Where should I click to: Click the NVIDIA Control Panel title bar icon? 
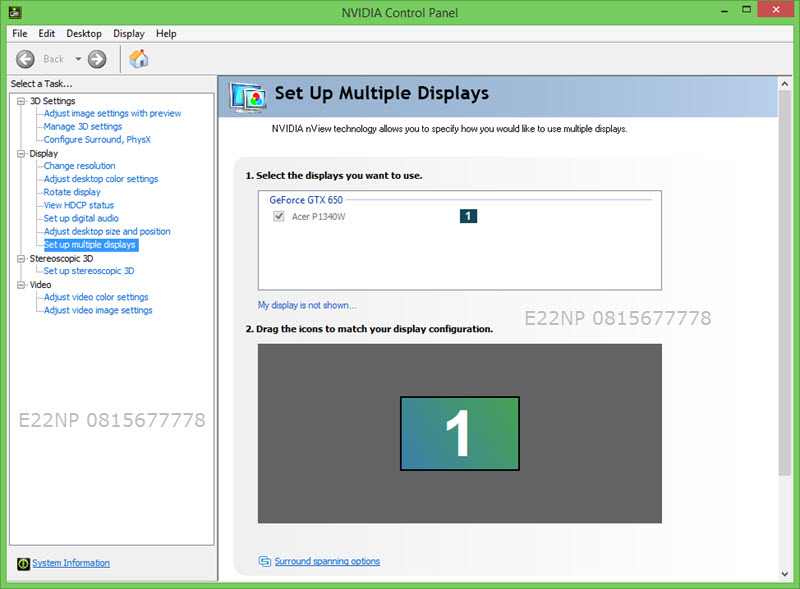(x=15, y=12)
